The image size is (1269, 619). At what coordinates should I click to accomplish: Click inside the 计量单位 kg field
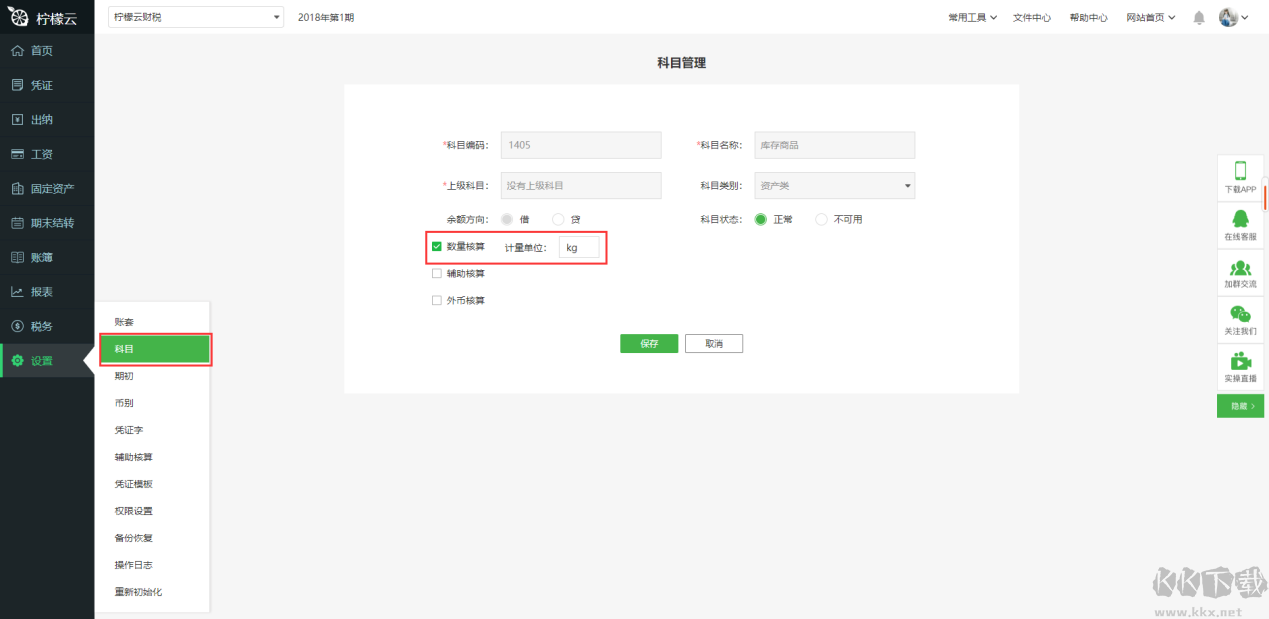coord(580,247)
